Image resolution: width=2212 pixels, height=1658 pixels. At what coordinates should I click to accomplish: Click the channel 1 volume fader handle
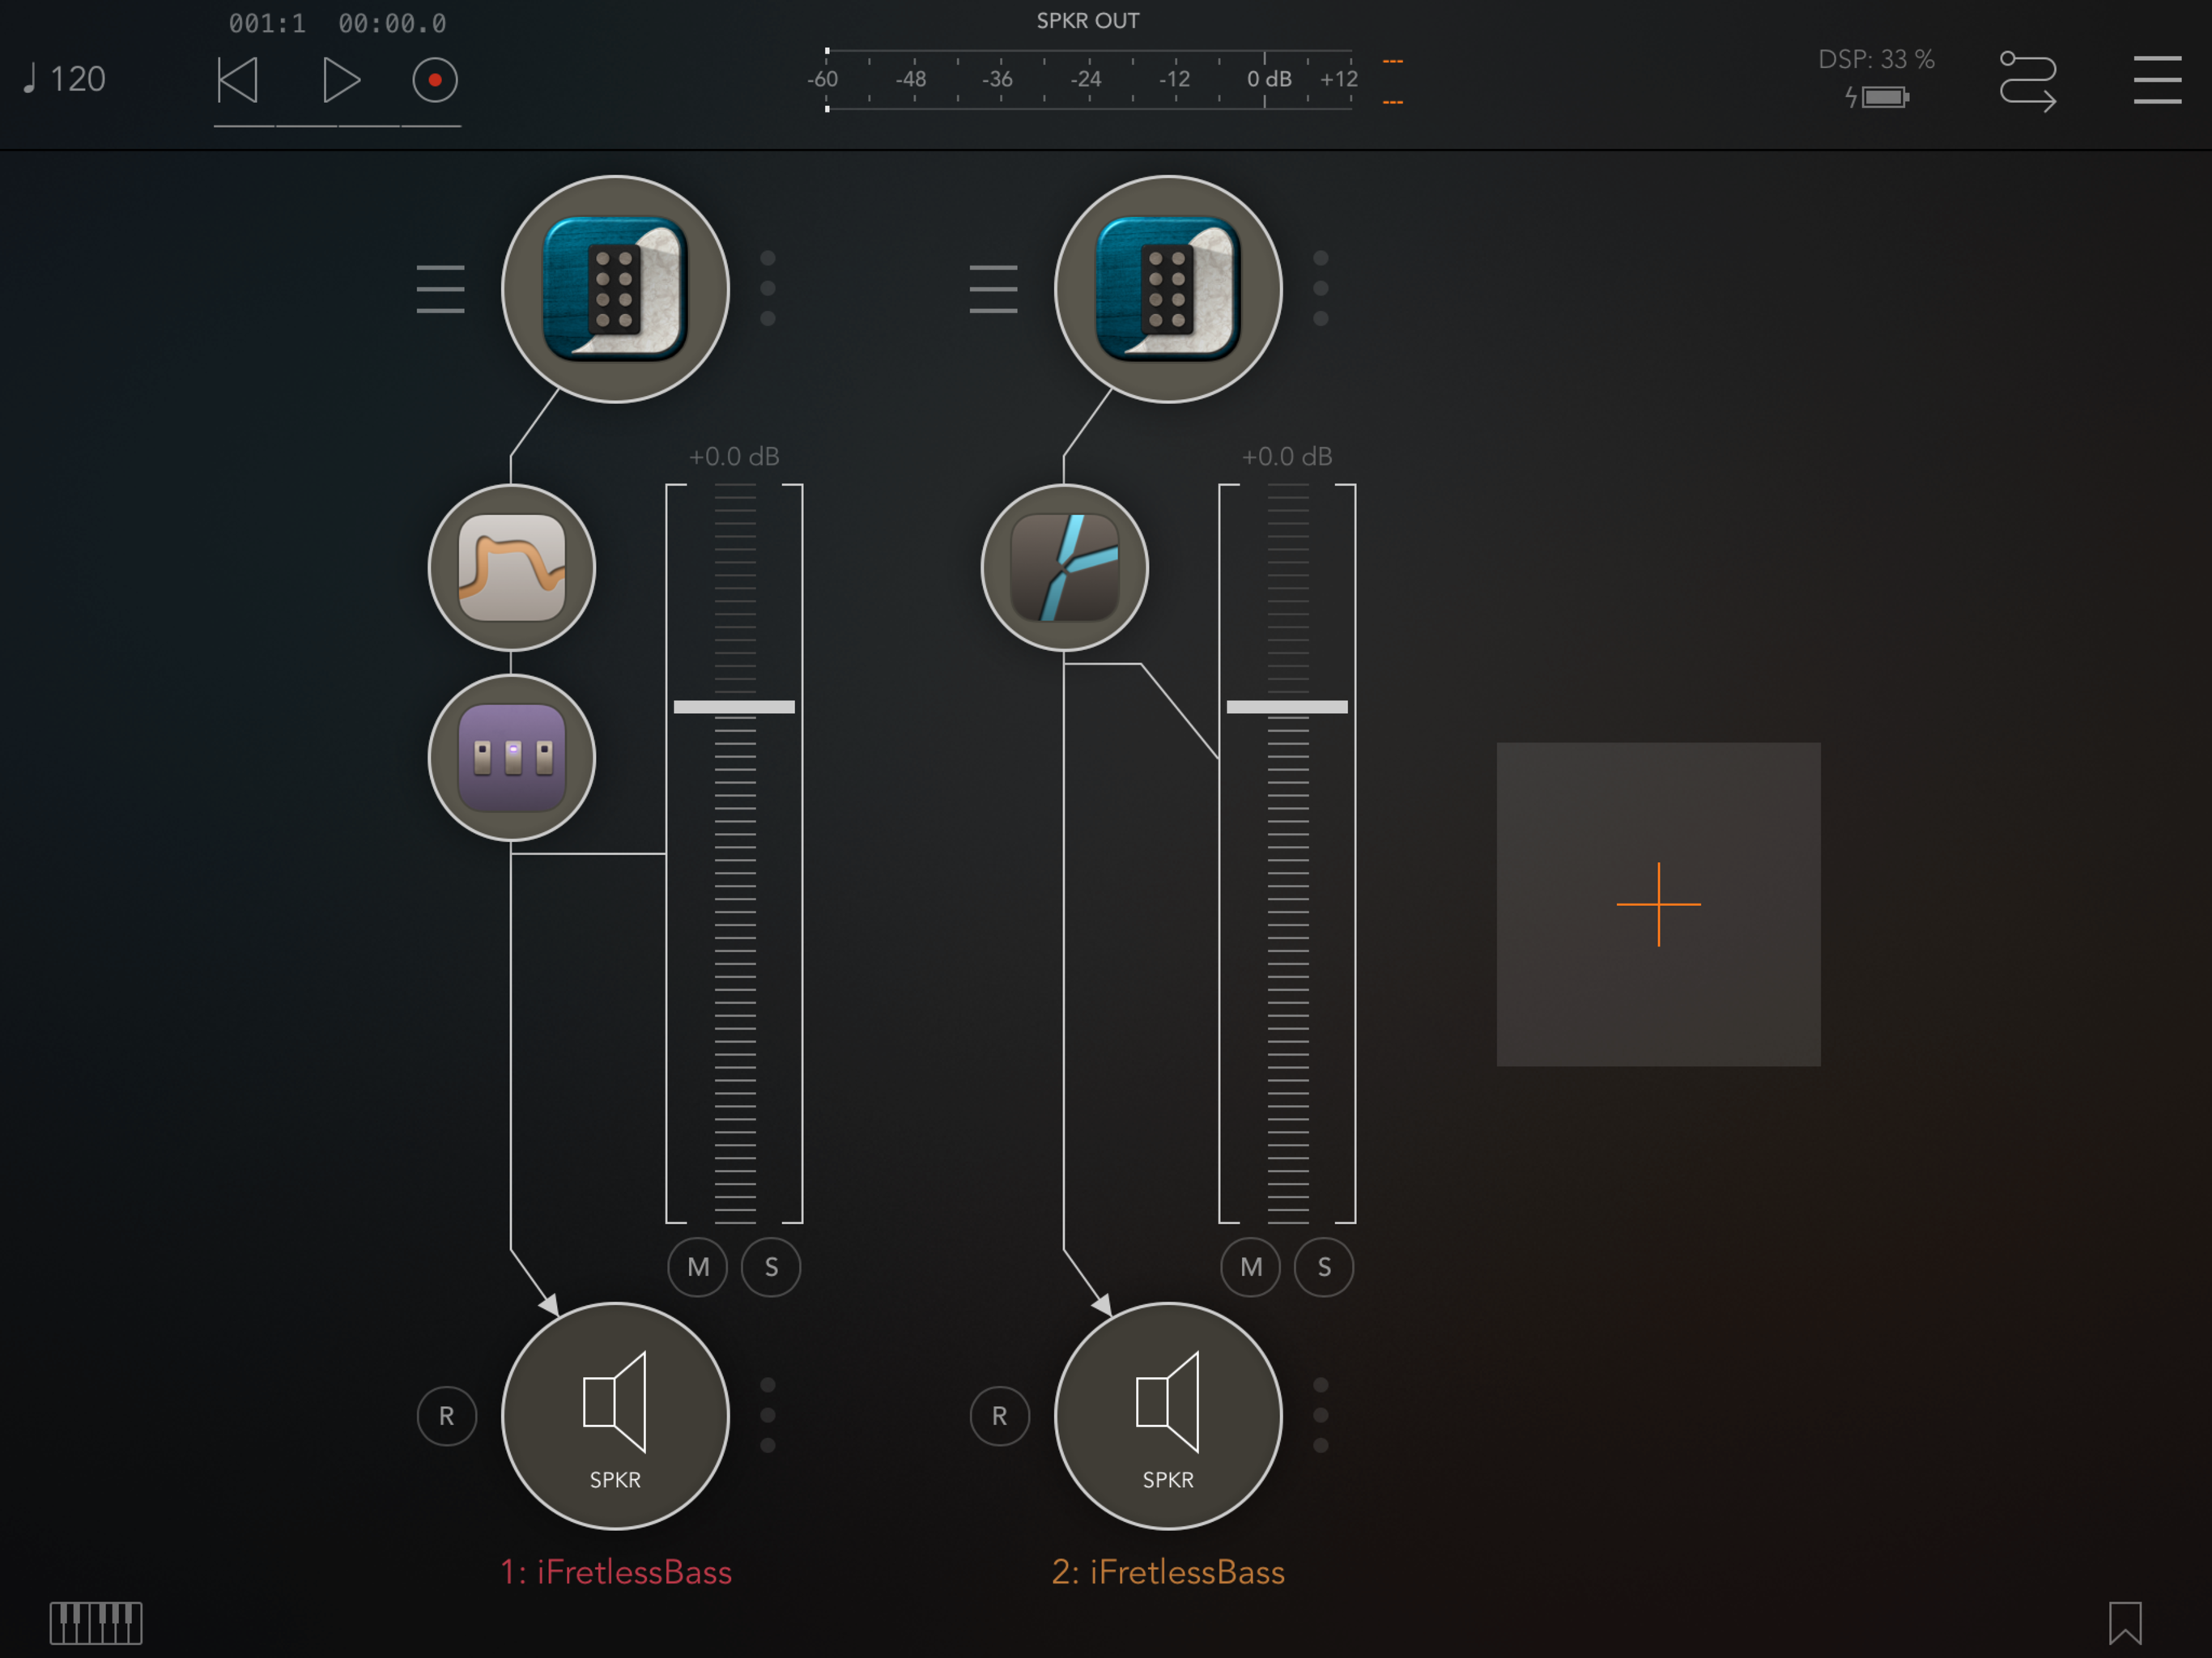pos(734,707)
